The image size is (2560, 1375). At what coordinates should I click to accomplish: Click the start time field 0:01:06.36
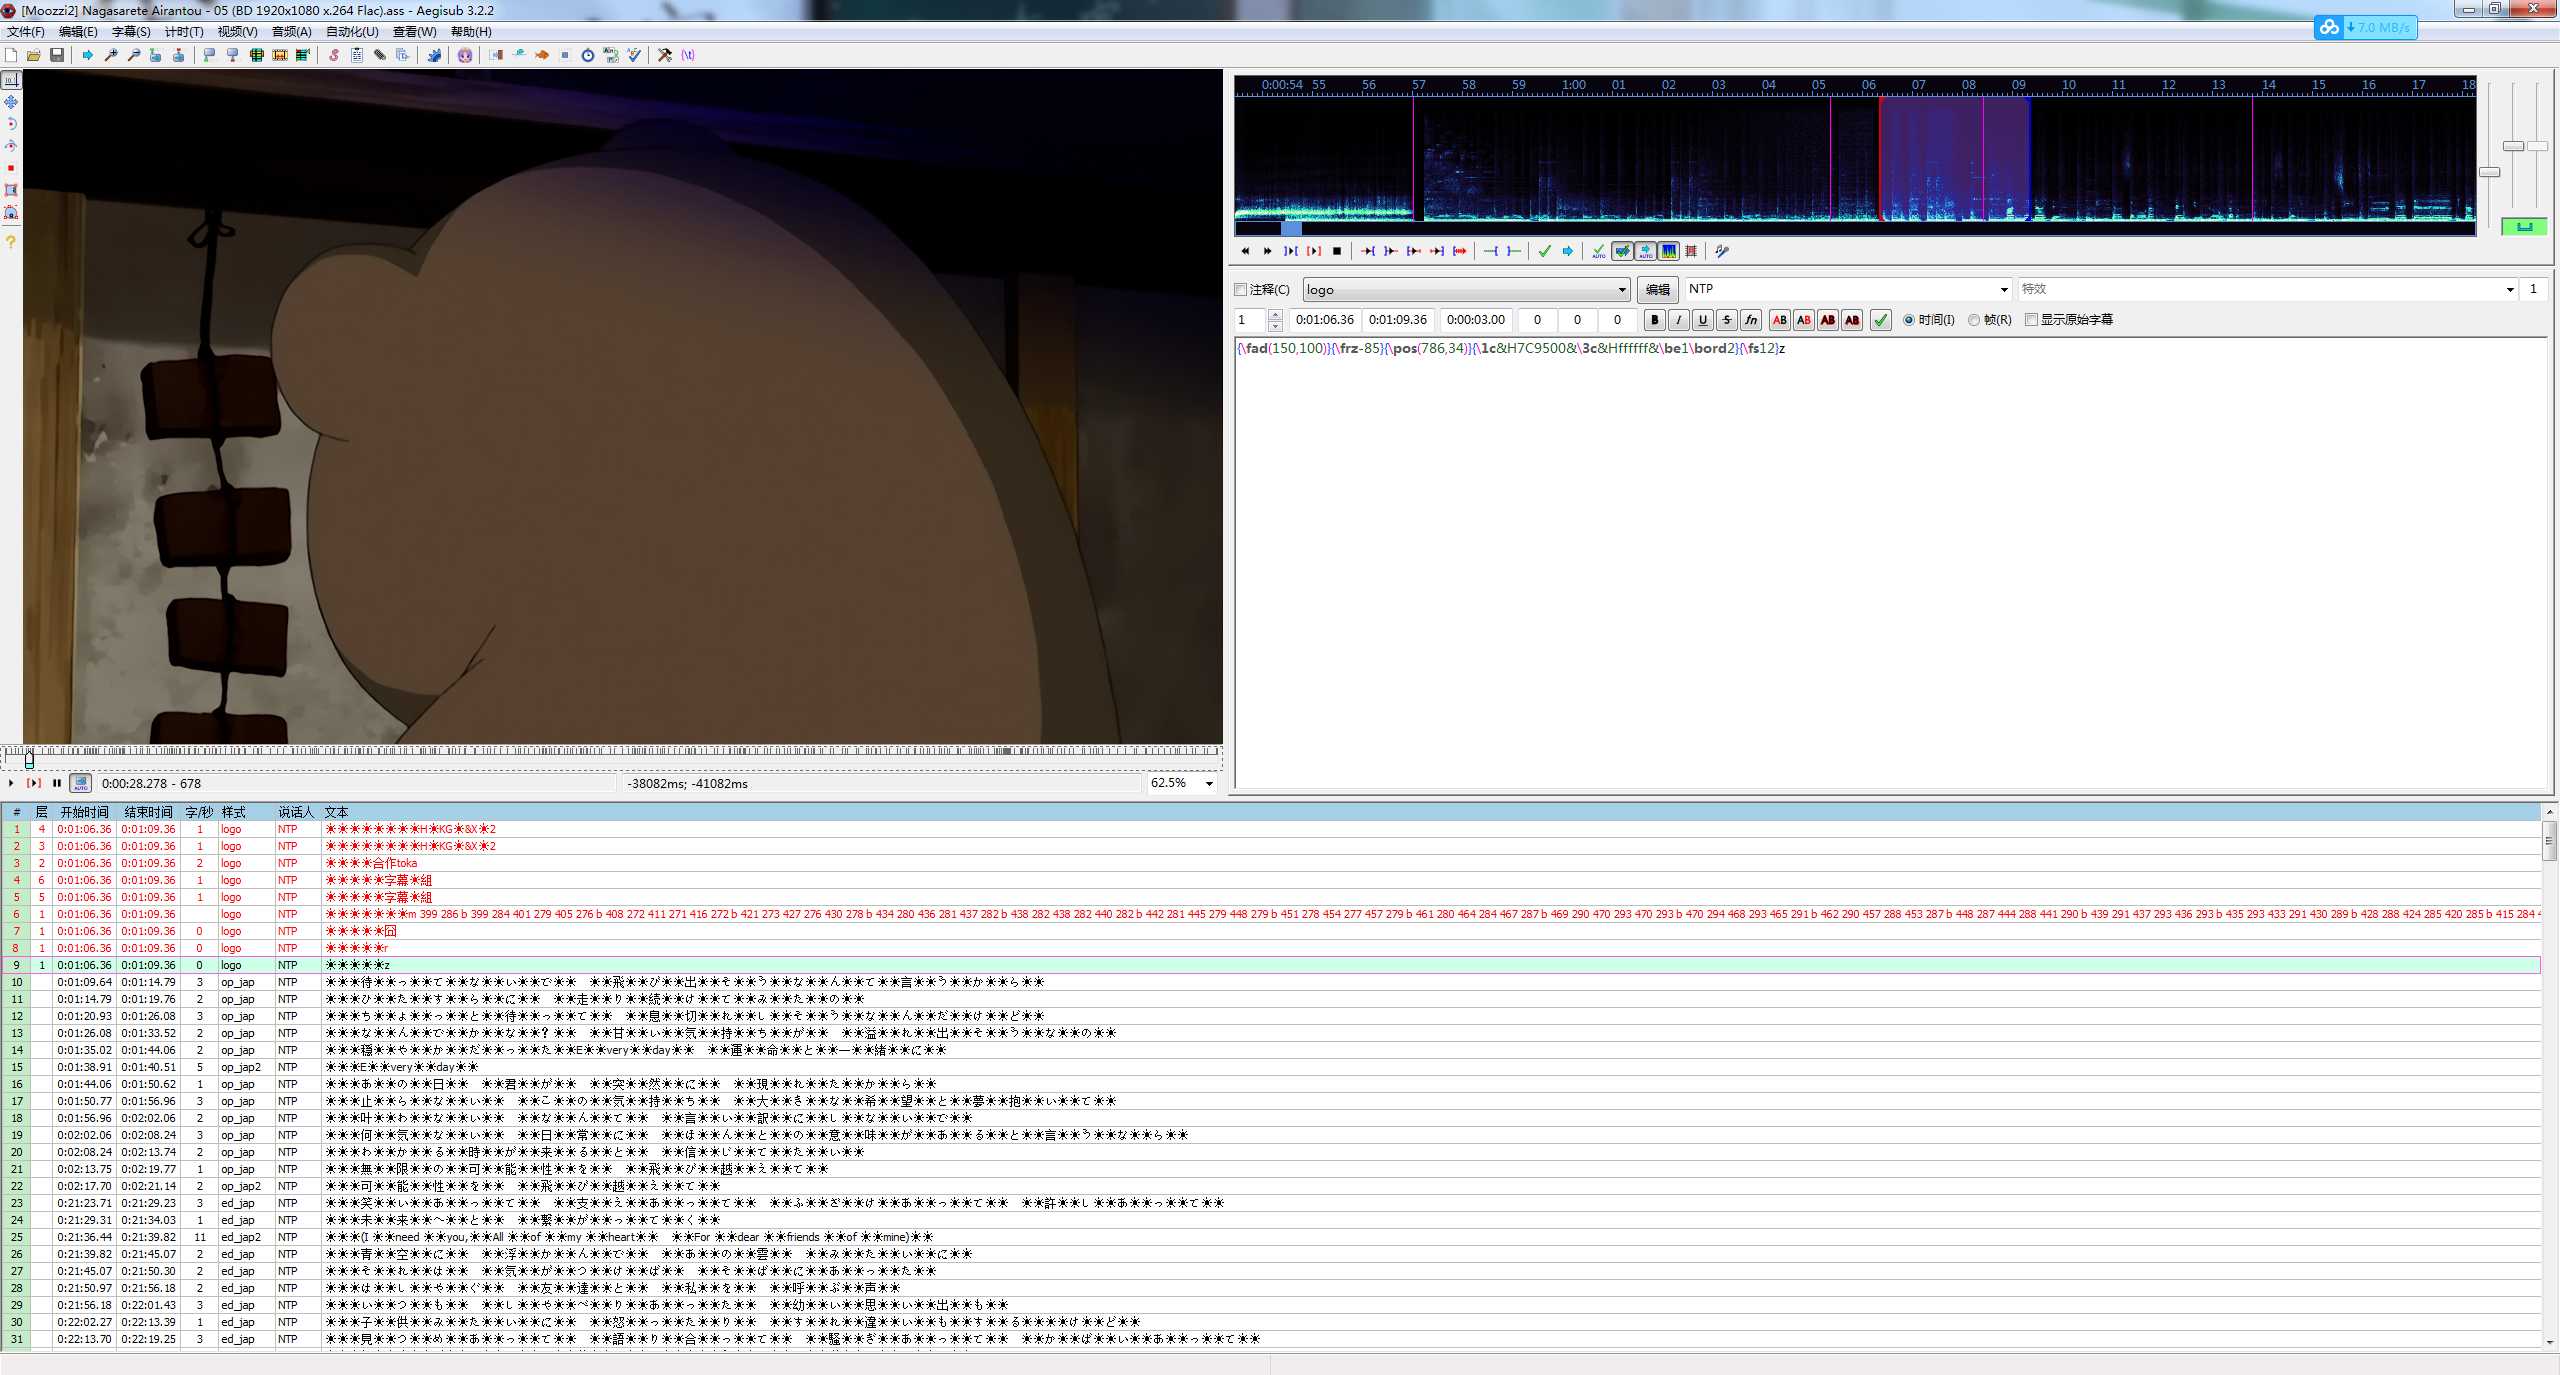(1325, 320)
